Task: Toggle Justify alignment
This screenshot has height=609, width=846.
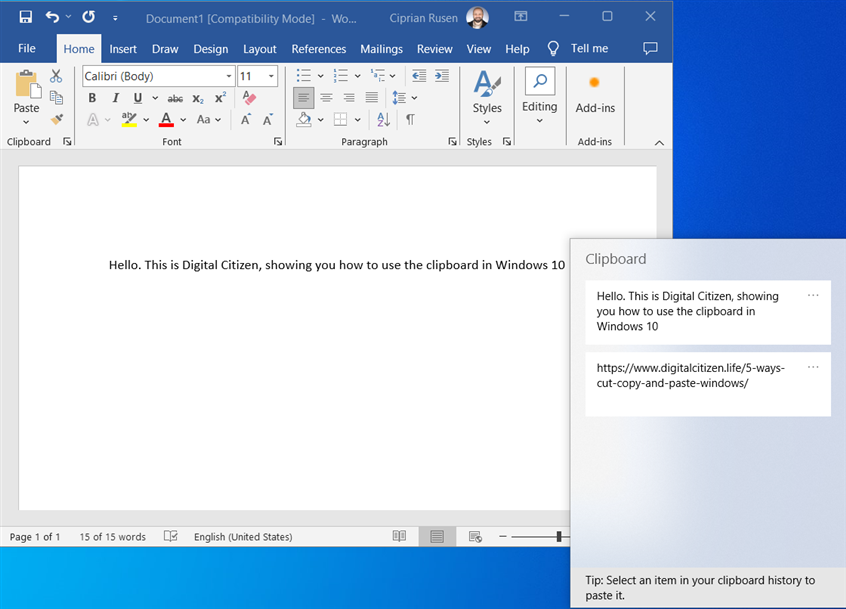Action: click(x=372, y=98)
